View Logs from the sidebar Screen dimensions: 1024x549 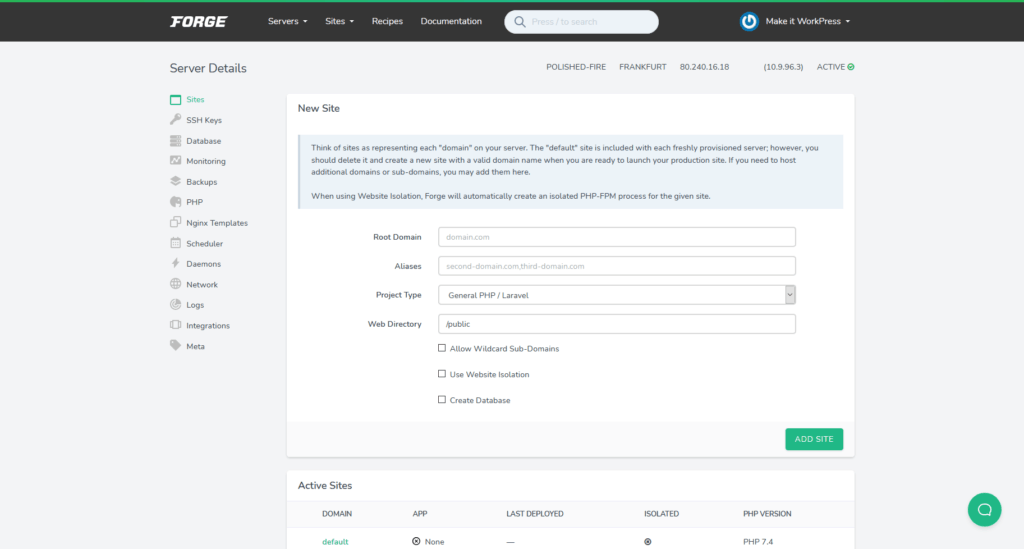[x=195, y=305]
